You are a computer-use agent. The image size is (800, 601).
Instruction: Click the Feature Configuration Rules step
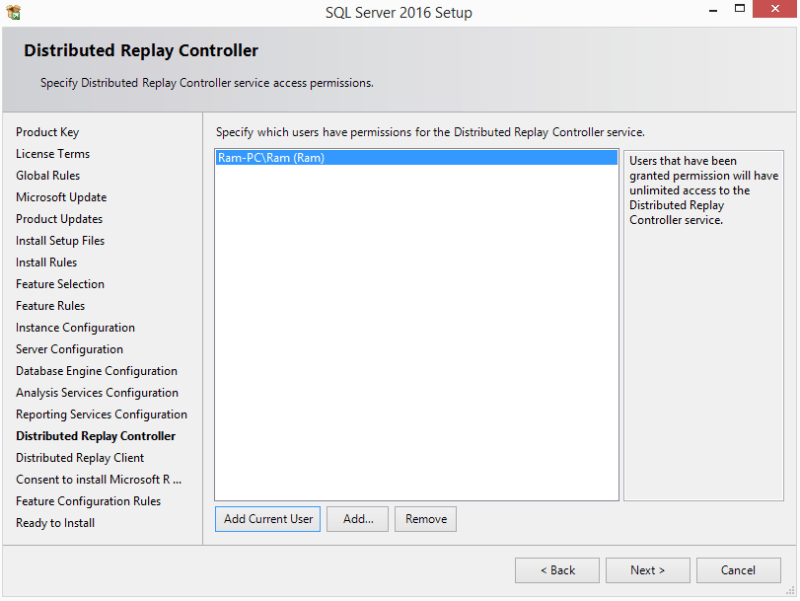pyautogui.click(x=88, y=501)
